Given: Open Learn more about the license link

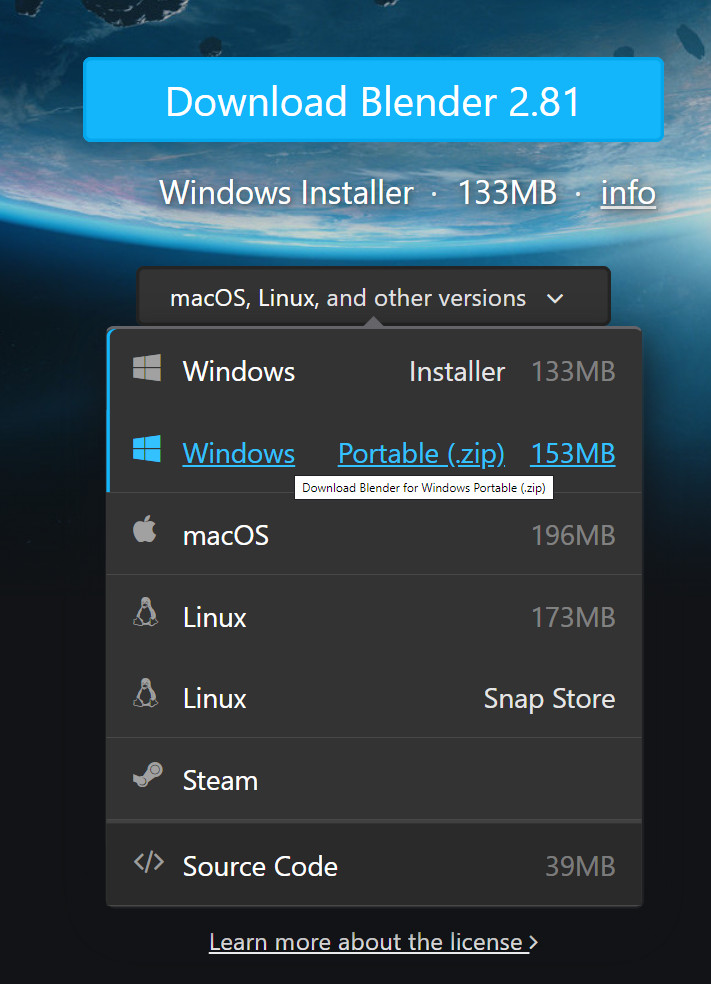Looking at the screenshot, I should point(373,942).
